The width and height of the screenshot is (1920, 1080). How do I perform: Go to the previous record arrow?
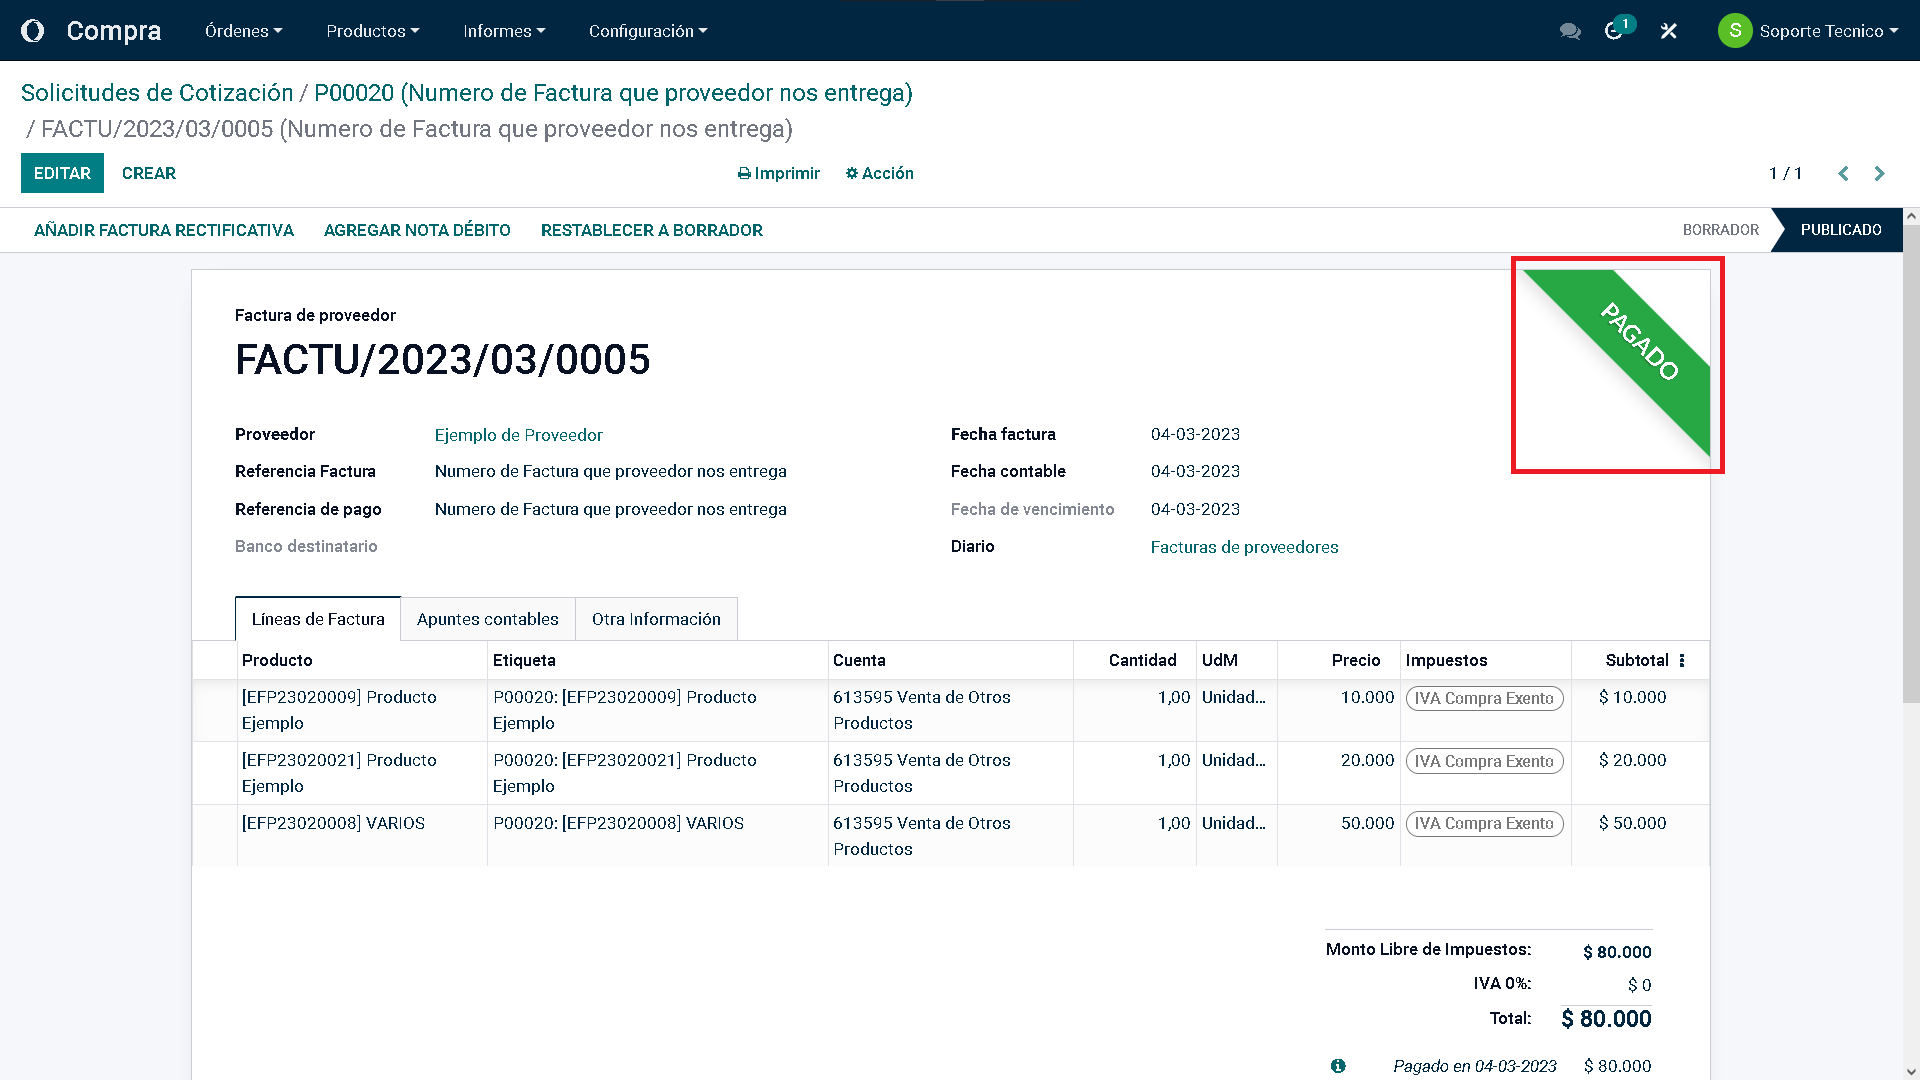pyautogui.click(x=1843, y=173)
